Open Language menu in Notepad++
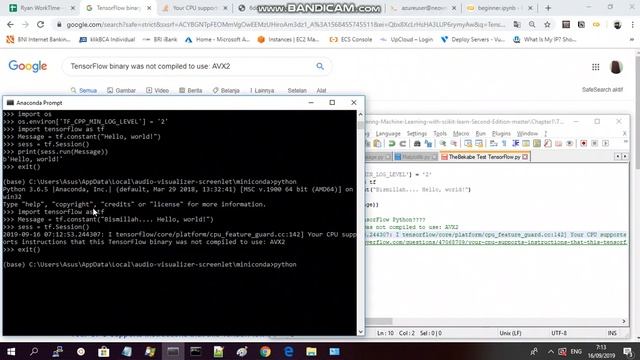640x360 pixels. pos(388,133)
